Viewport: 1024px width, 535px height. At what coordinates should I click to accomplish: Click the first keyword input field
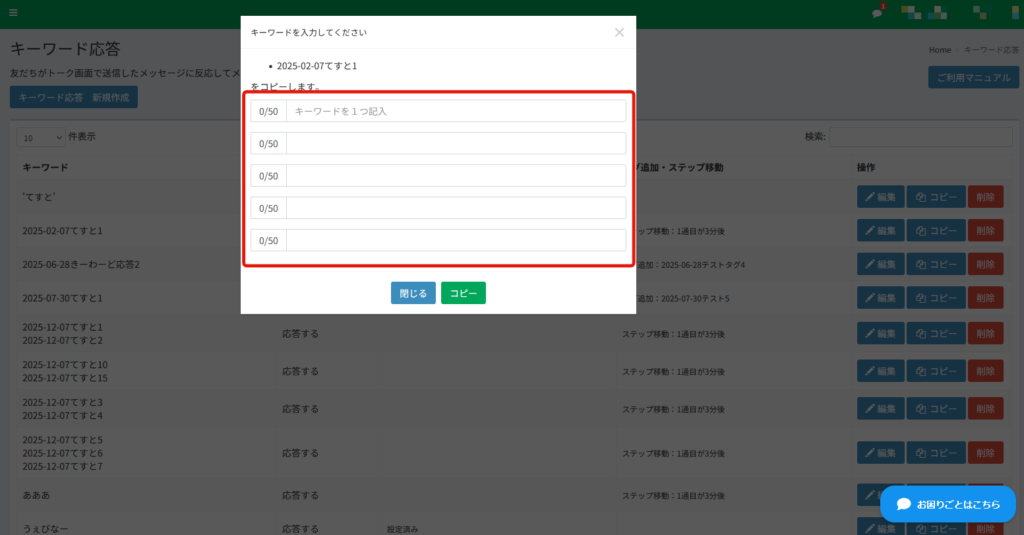(x=456, y=111)
